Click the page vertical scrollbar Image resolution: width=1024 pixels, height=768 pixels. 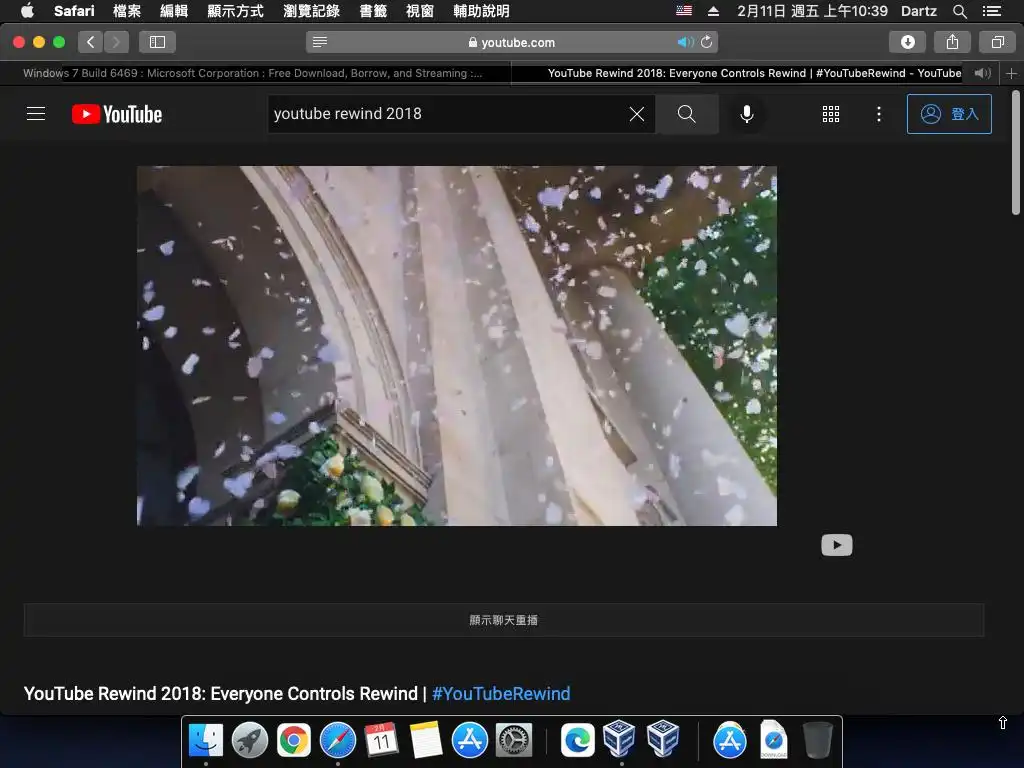click(1016, 153)
